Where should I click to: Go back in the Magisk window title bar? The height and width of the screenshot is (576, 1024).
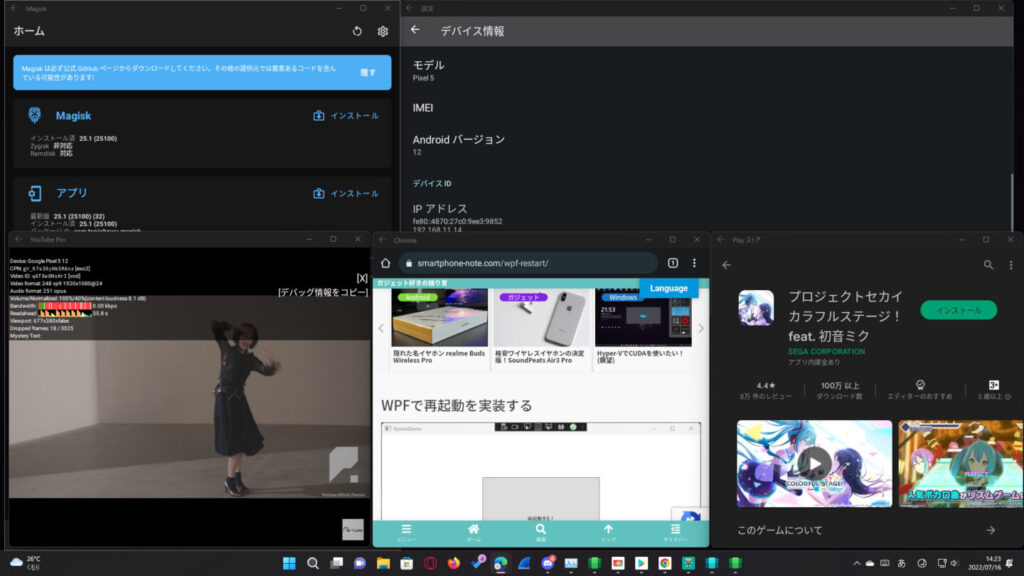click(14, 8)
